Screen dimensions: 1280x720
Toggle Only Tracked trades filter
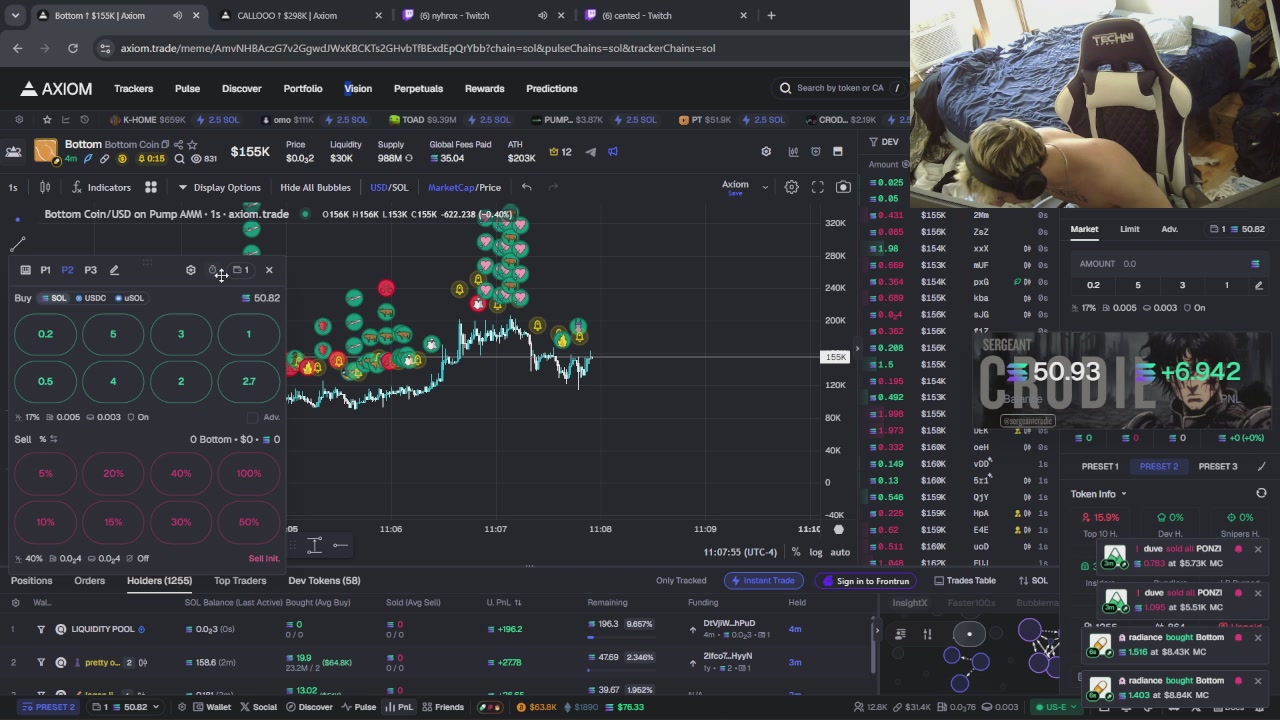point(681,581)
